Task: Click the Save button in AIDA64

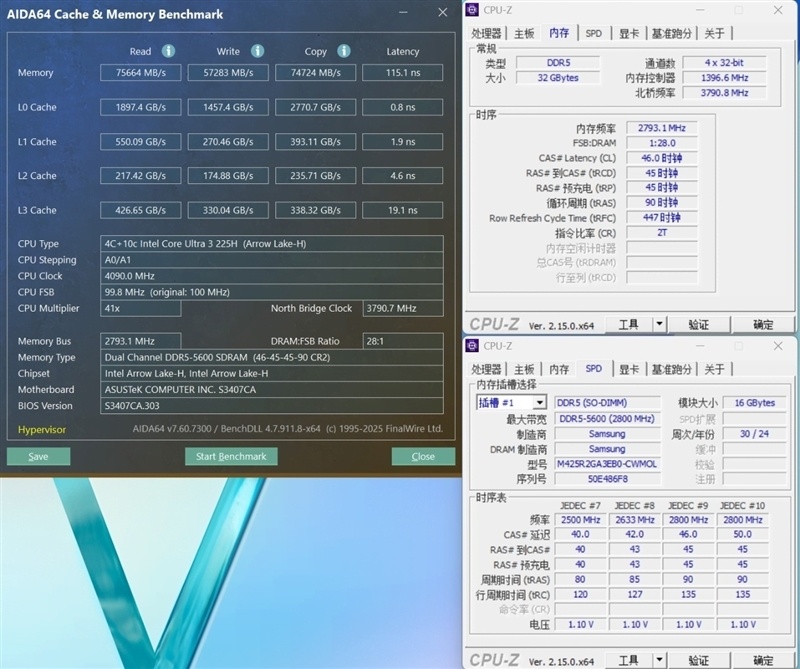Action: pos(38,456)
